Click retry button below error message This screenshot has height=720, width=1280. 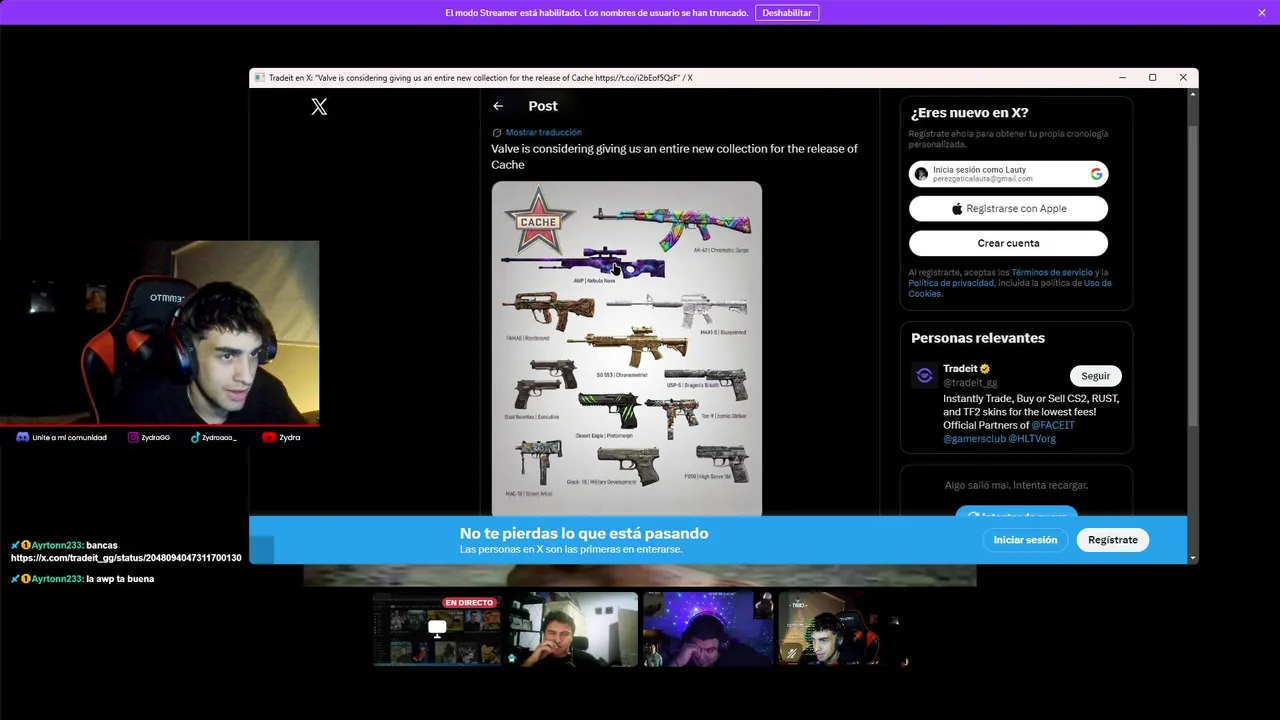tap(1016, 512)
